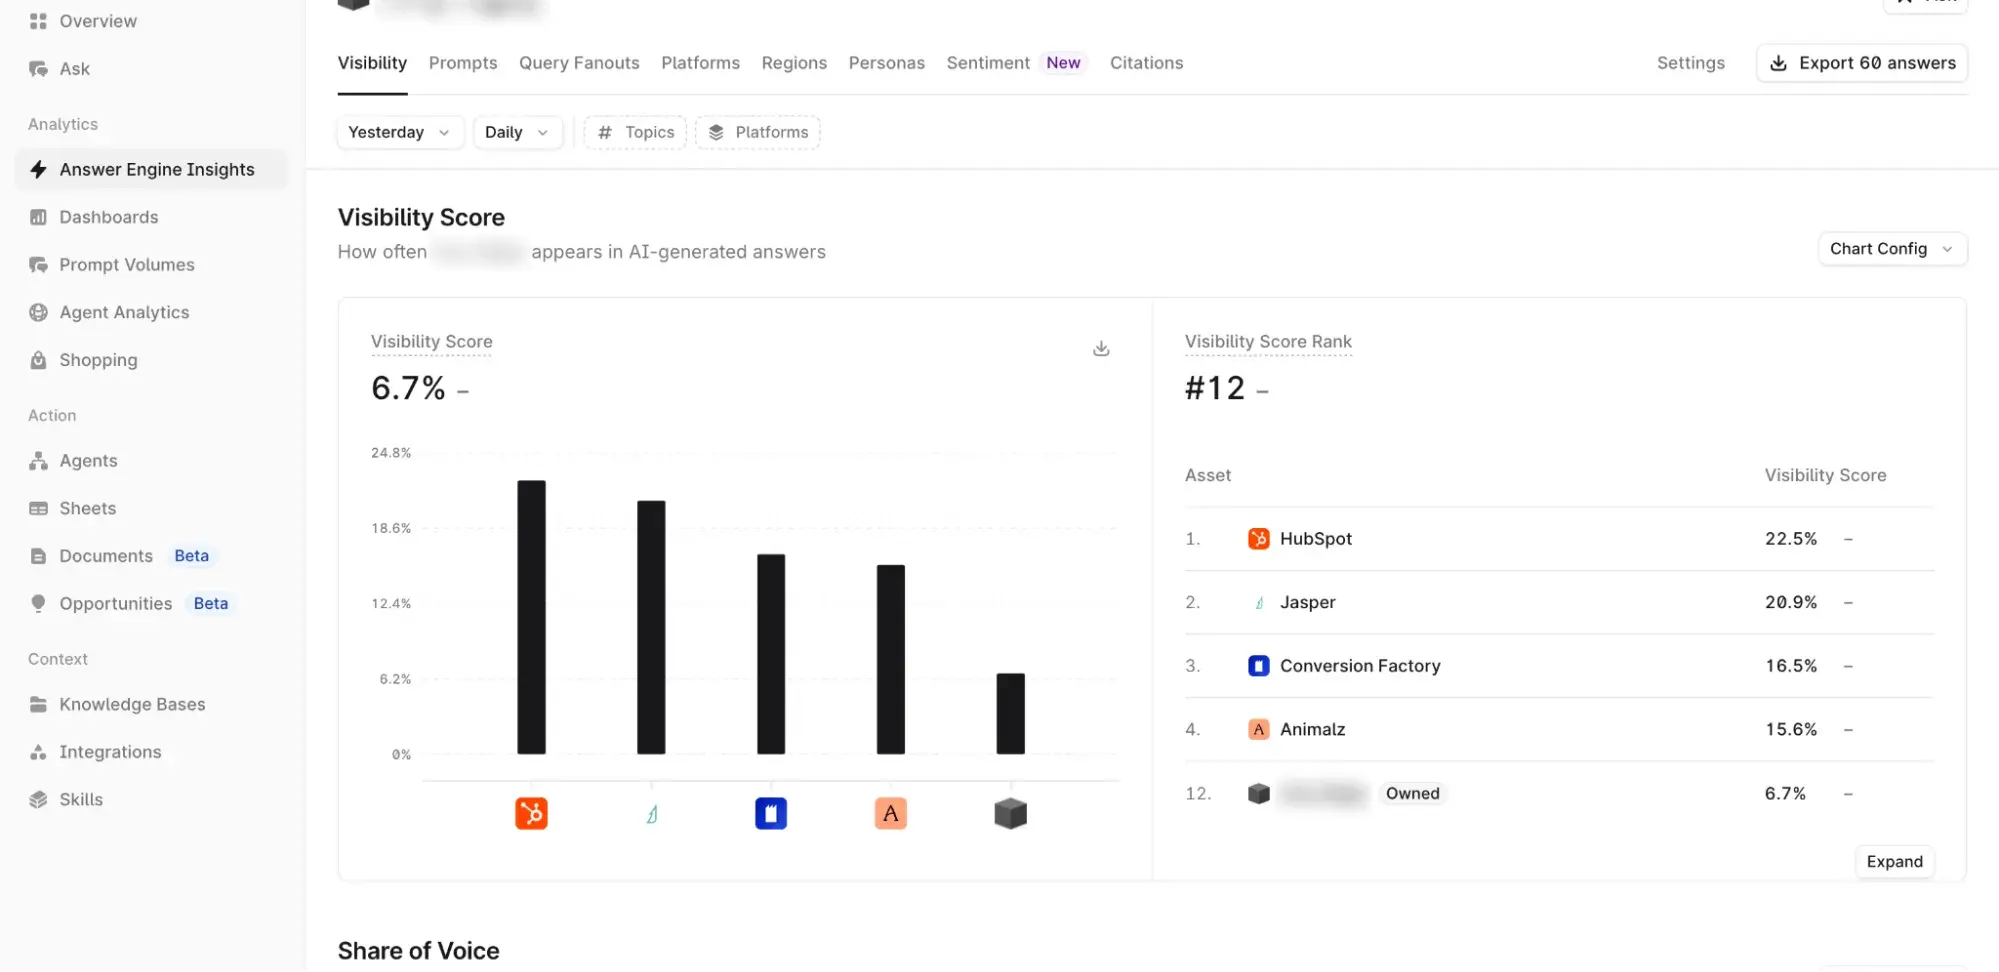Click the HubSpot bar in chart
Screen dimensions: 1999x972
point(531,617)
